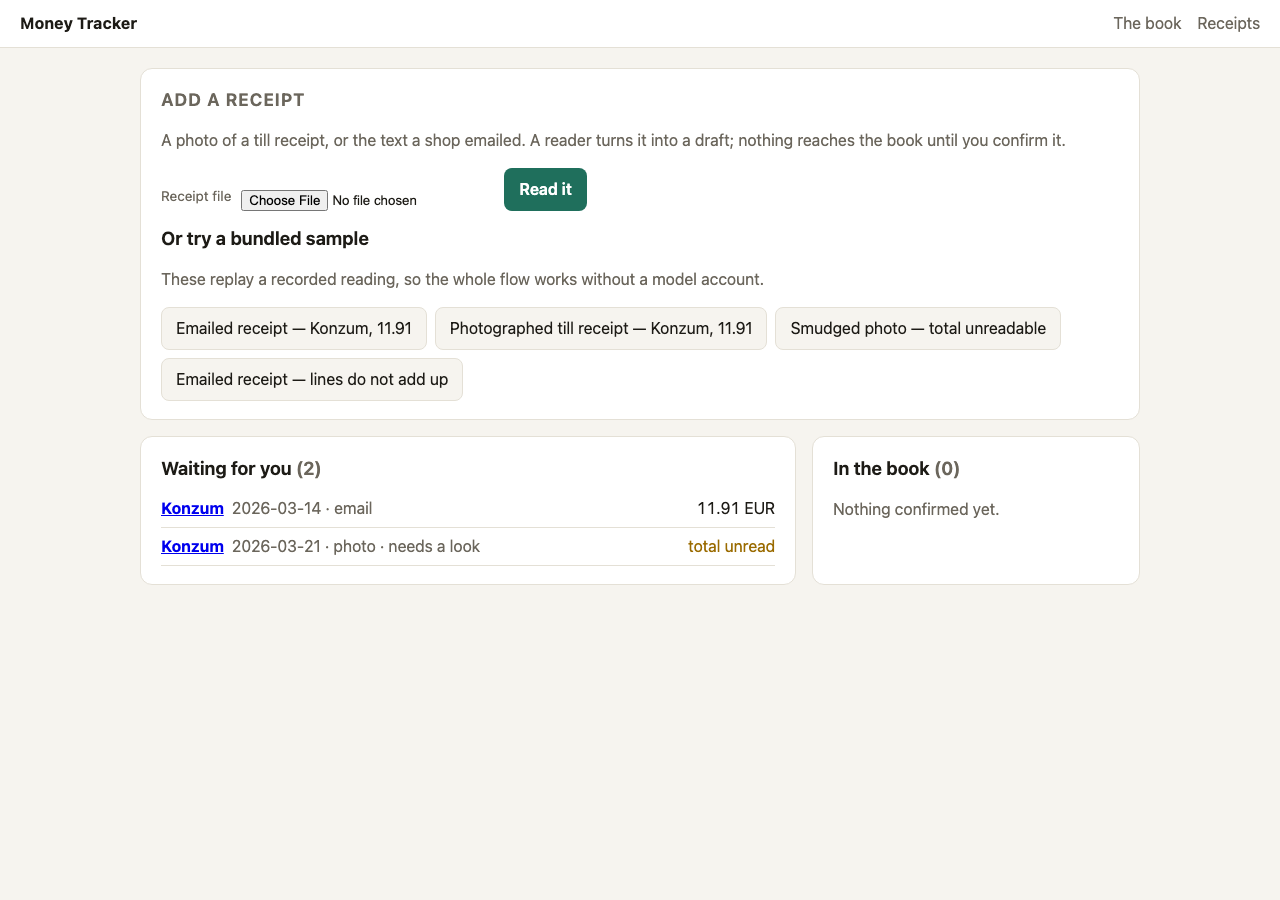Open the Konzum draft dated 2026-03-21
The width and height of the screenshot is (1280, 900).
click(x=192, y=546)
